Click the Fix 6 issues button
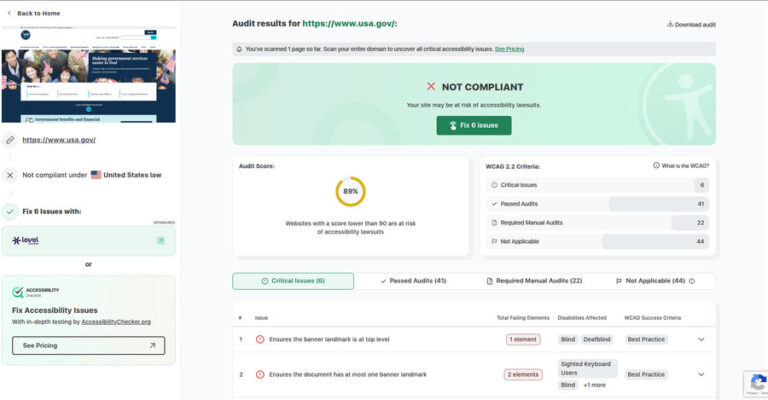768x400 pixels. tap(474, 125)
